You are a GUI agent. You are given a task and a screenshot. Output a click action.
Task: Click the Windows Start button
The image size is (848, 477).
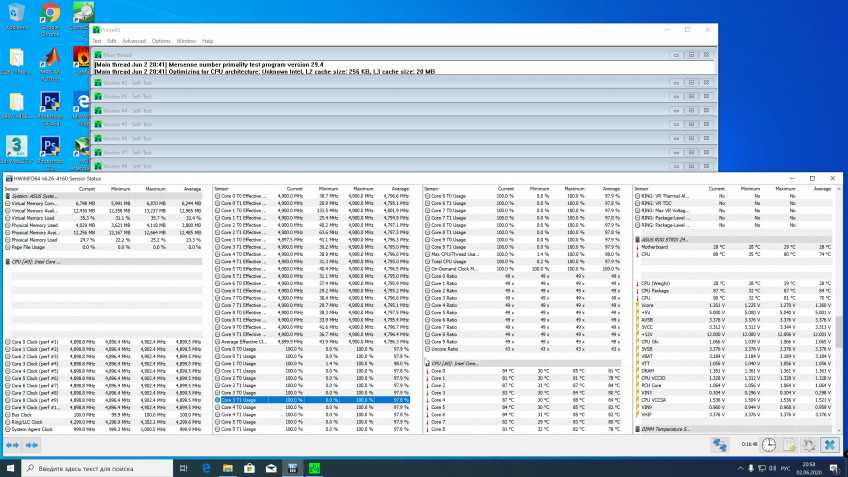11,467
